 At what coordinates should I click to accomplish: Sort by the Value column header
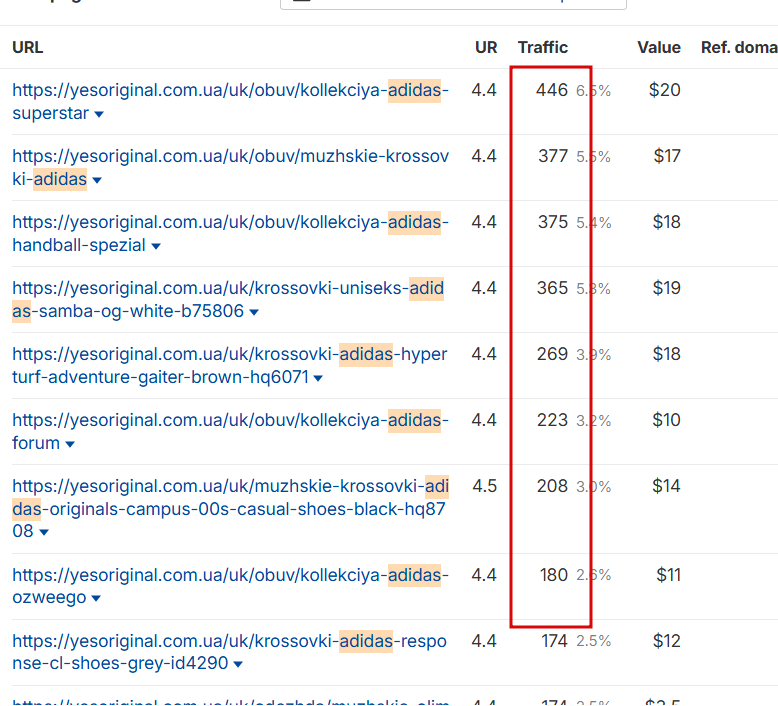pos(659,48)
